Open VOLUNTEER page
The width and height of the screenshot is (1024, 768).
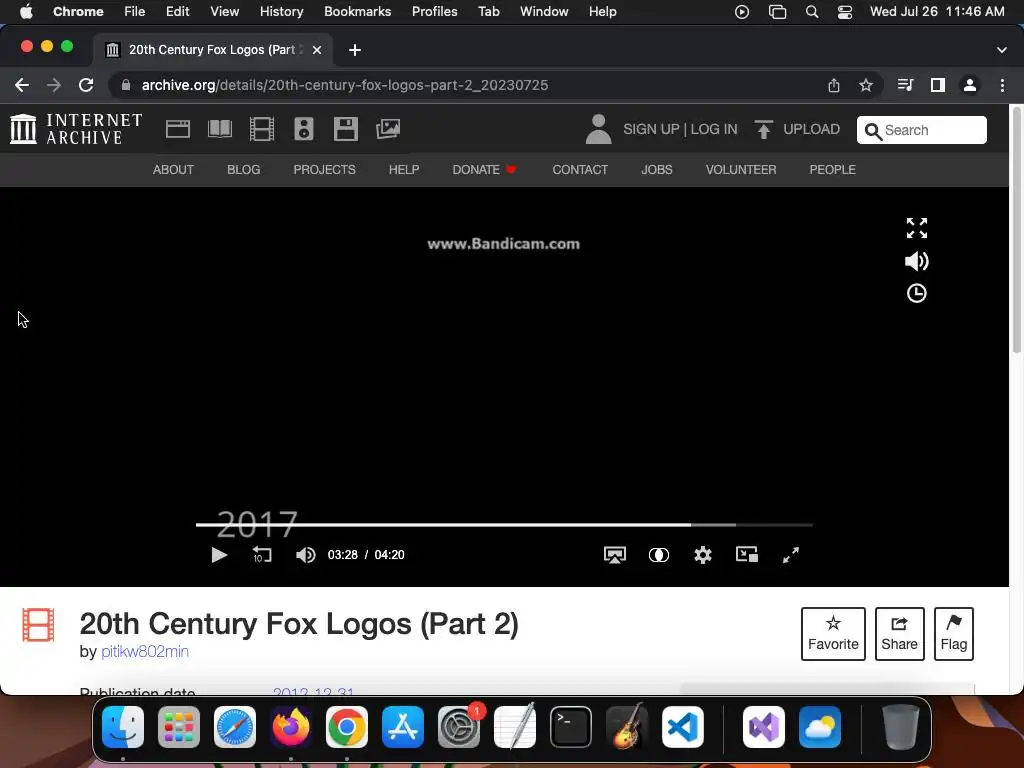point(741,170)
